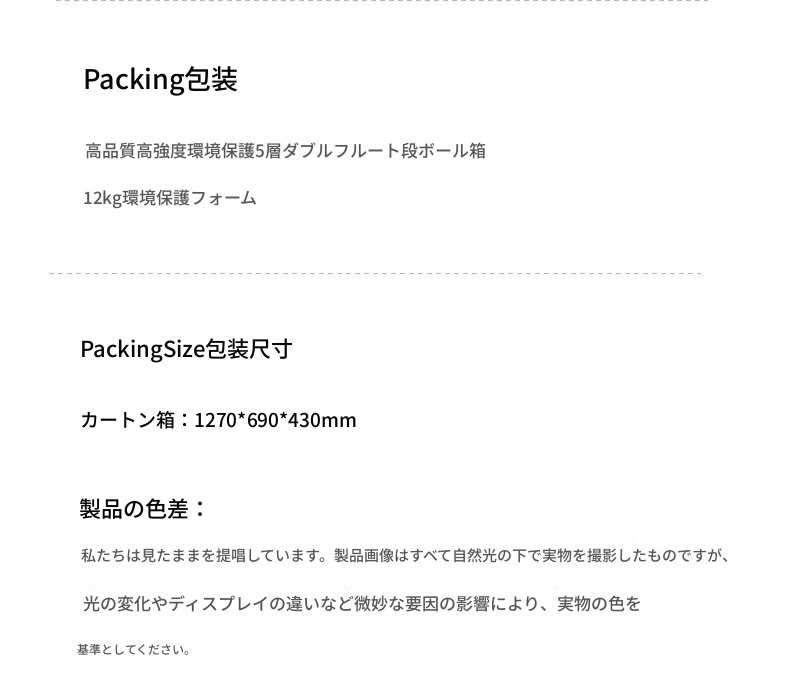
Task: Click the 12kg環境保護フォーム text
Action: tap(170, 198)
